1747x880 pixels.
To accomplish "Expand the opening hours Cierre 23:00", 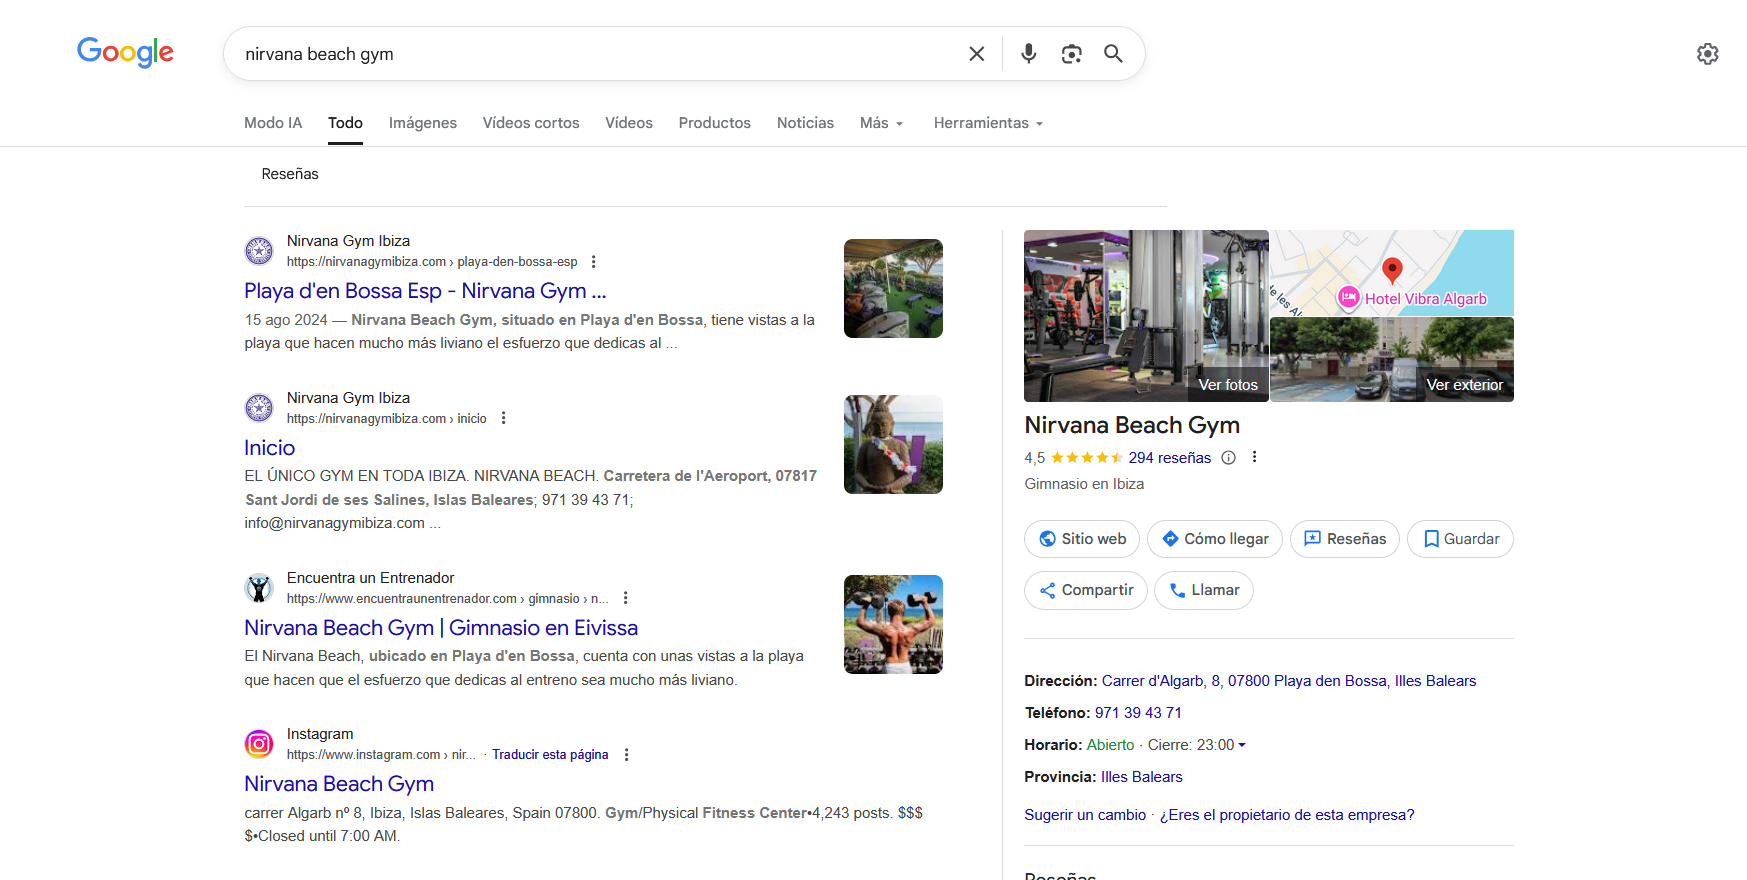I will click(x=1196, y=745).
